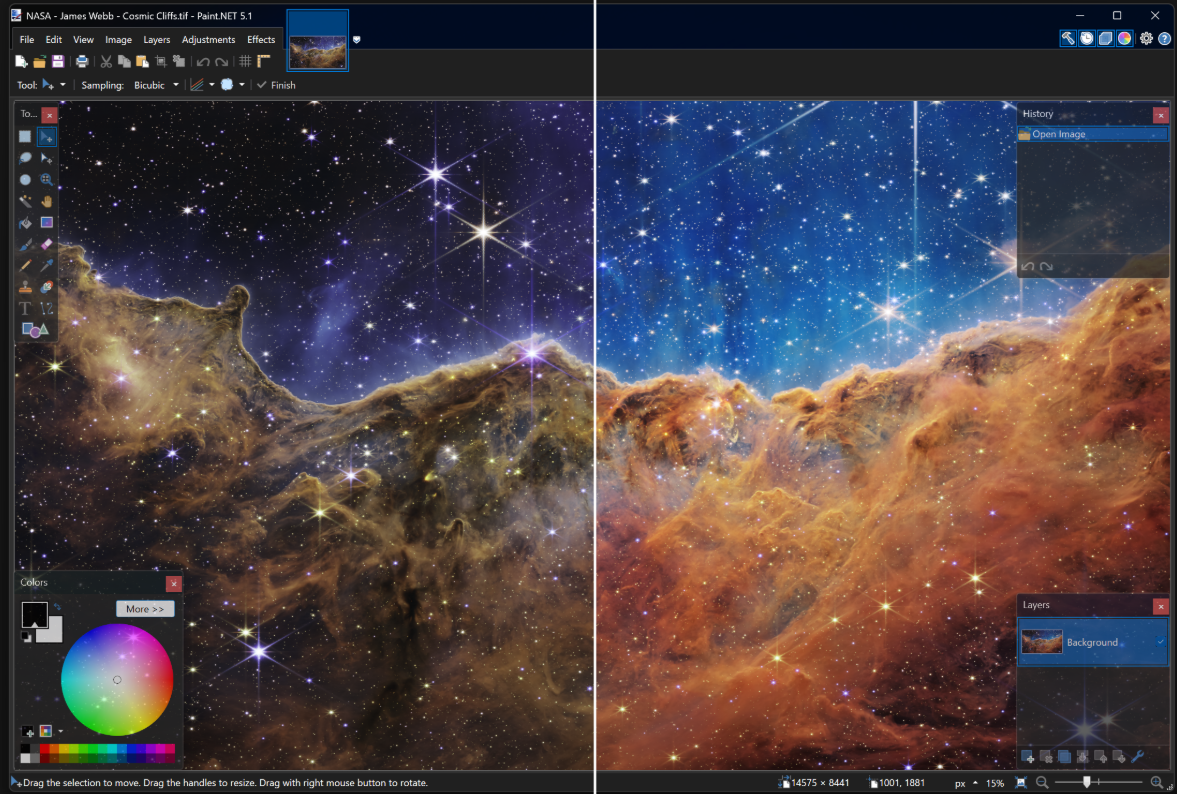
Task: Open the Adjustments menu
Action: pyautogui.click(x=208, y=39)
